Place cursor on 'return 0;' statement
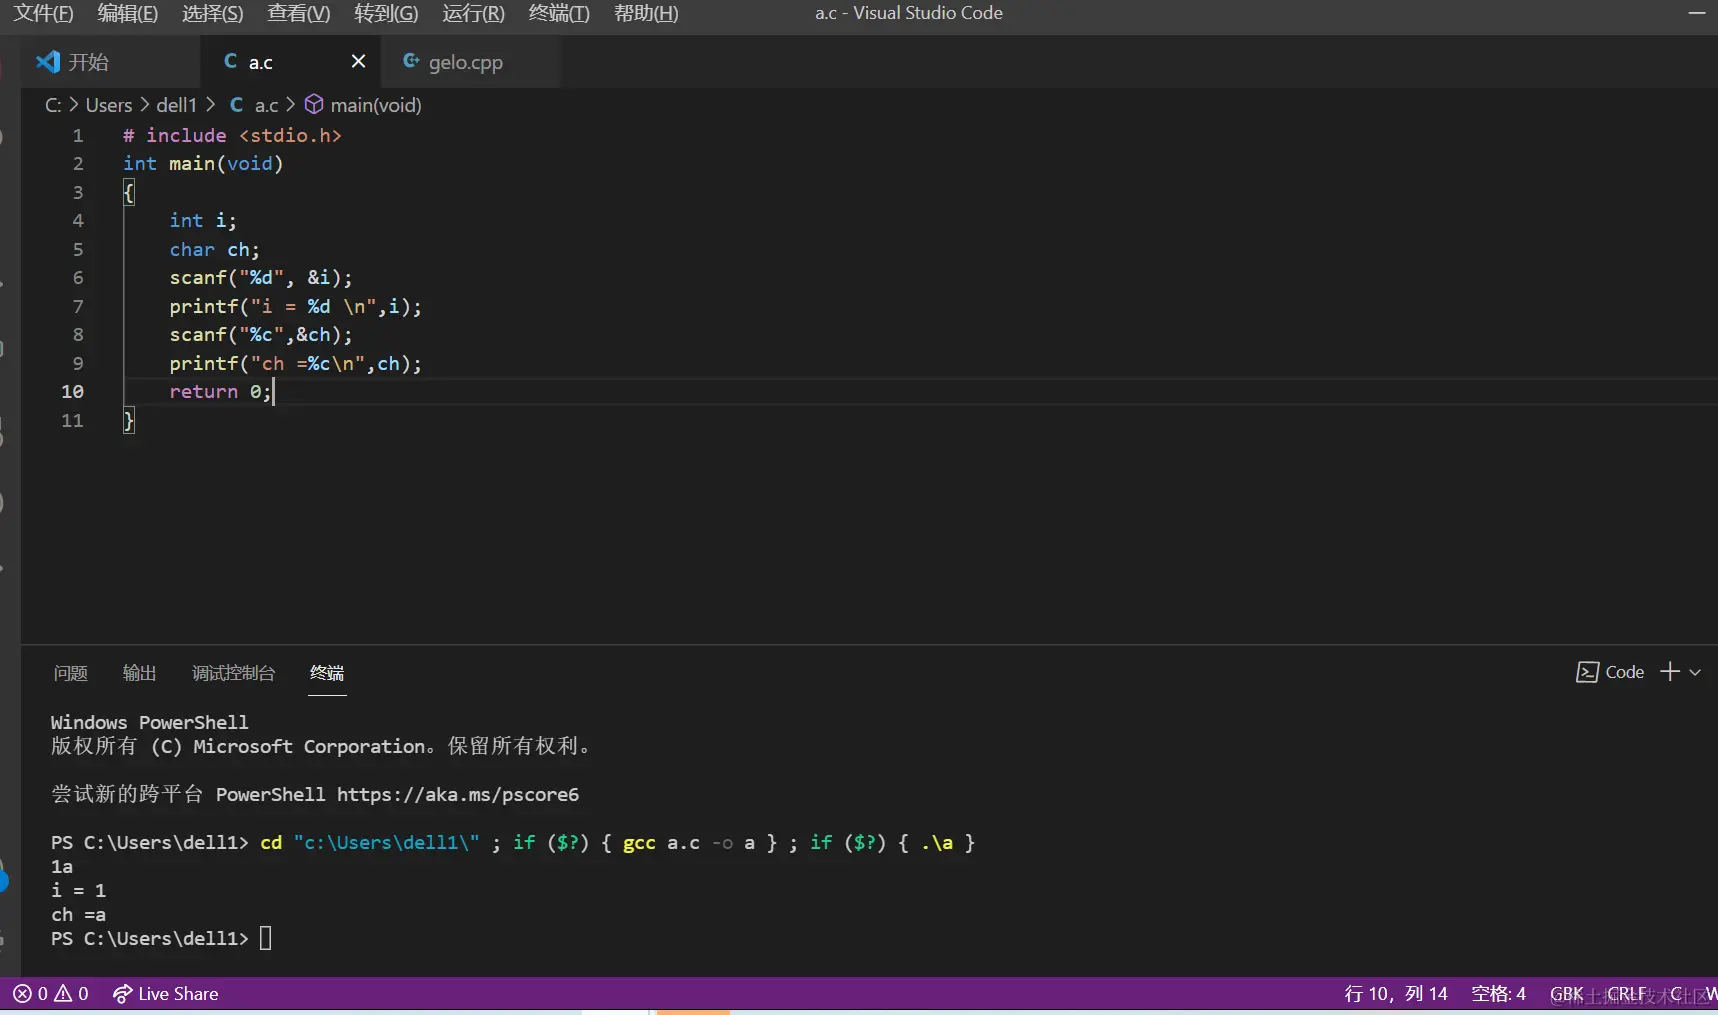Viewport: 1718px width, 1015px height. pos(220,391)
